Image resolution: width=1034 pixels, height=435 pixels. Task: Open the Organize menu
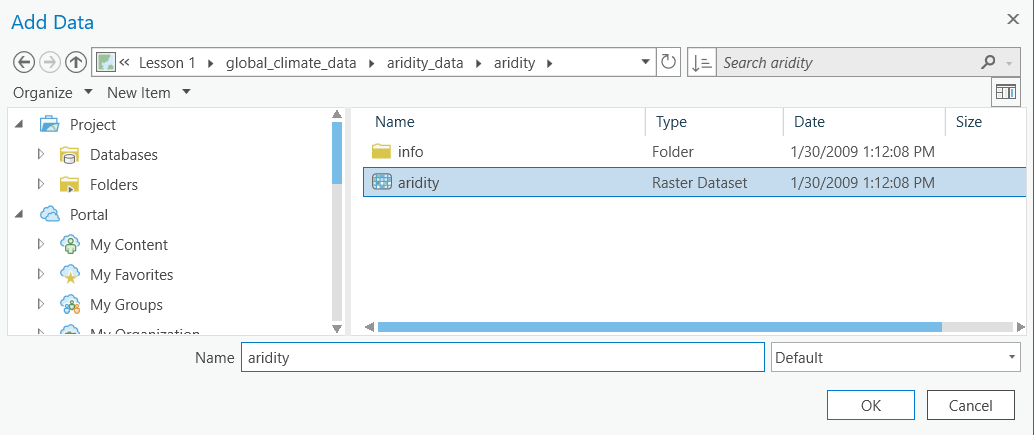click(x=52, y=93)
